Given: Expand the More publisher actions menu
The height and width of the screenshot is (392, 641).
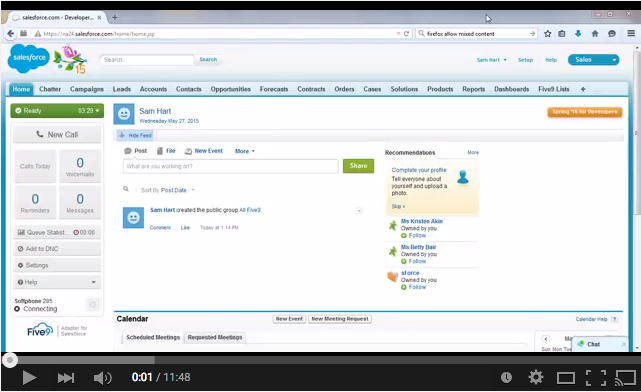Looking at the screenshot, I should tap(244, 151).
